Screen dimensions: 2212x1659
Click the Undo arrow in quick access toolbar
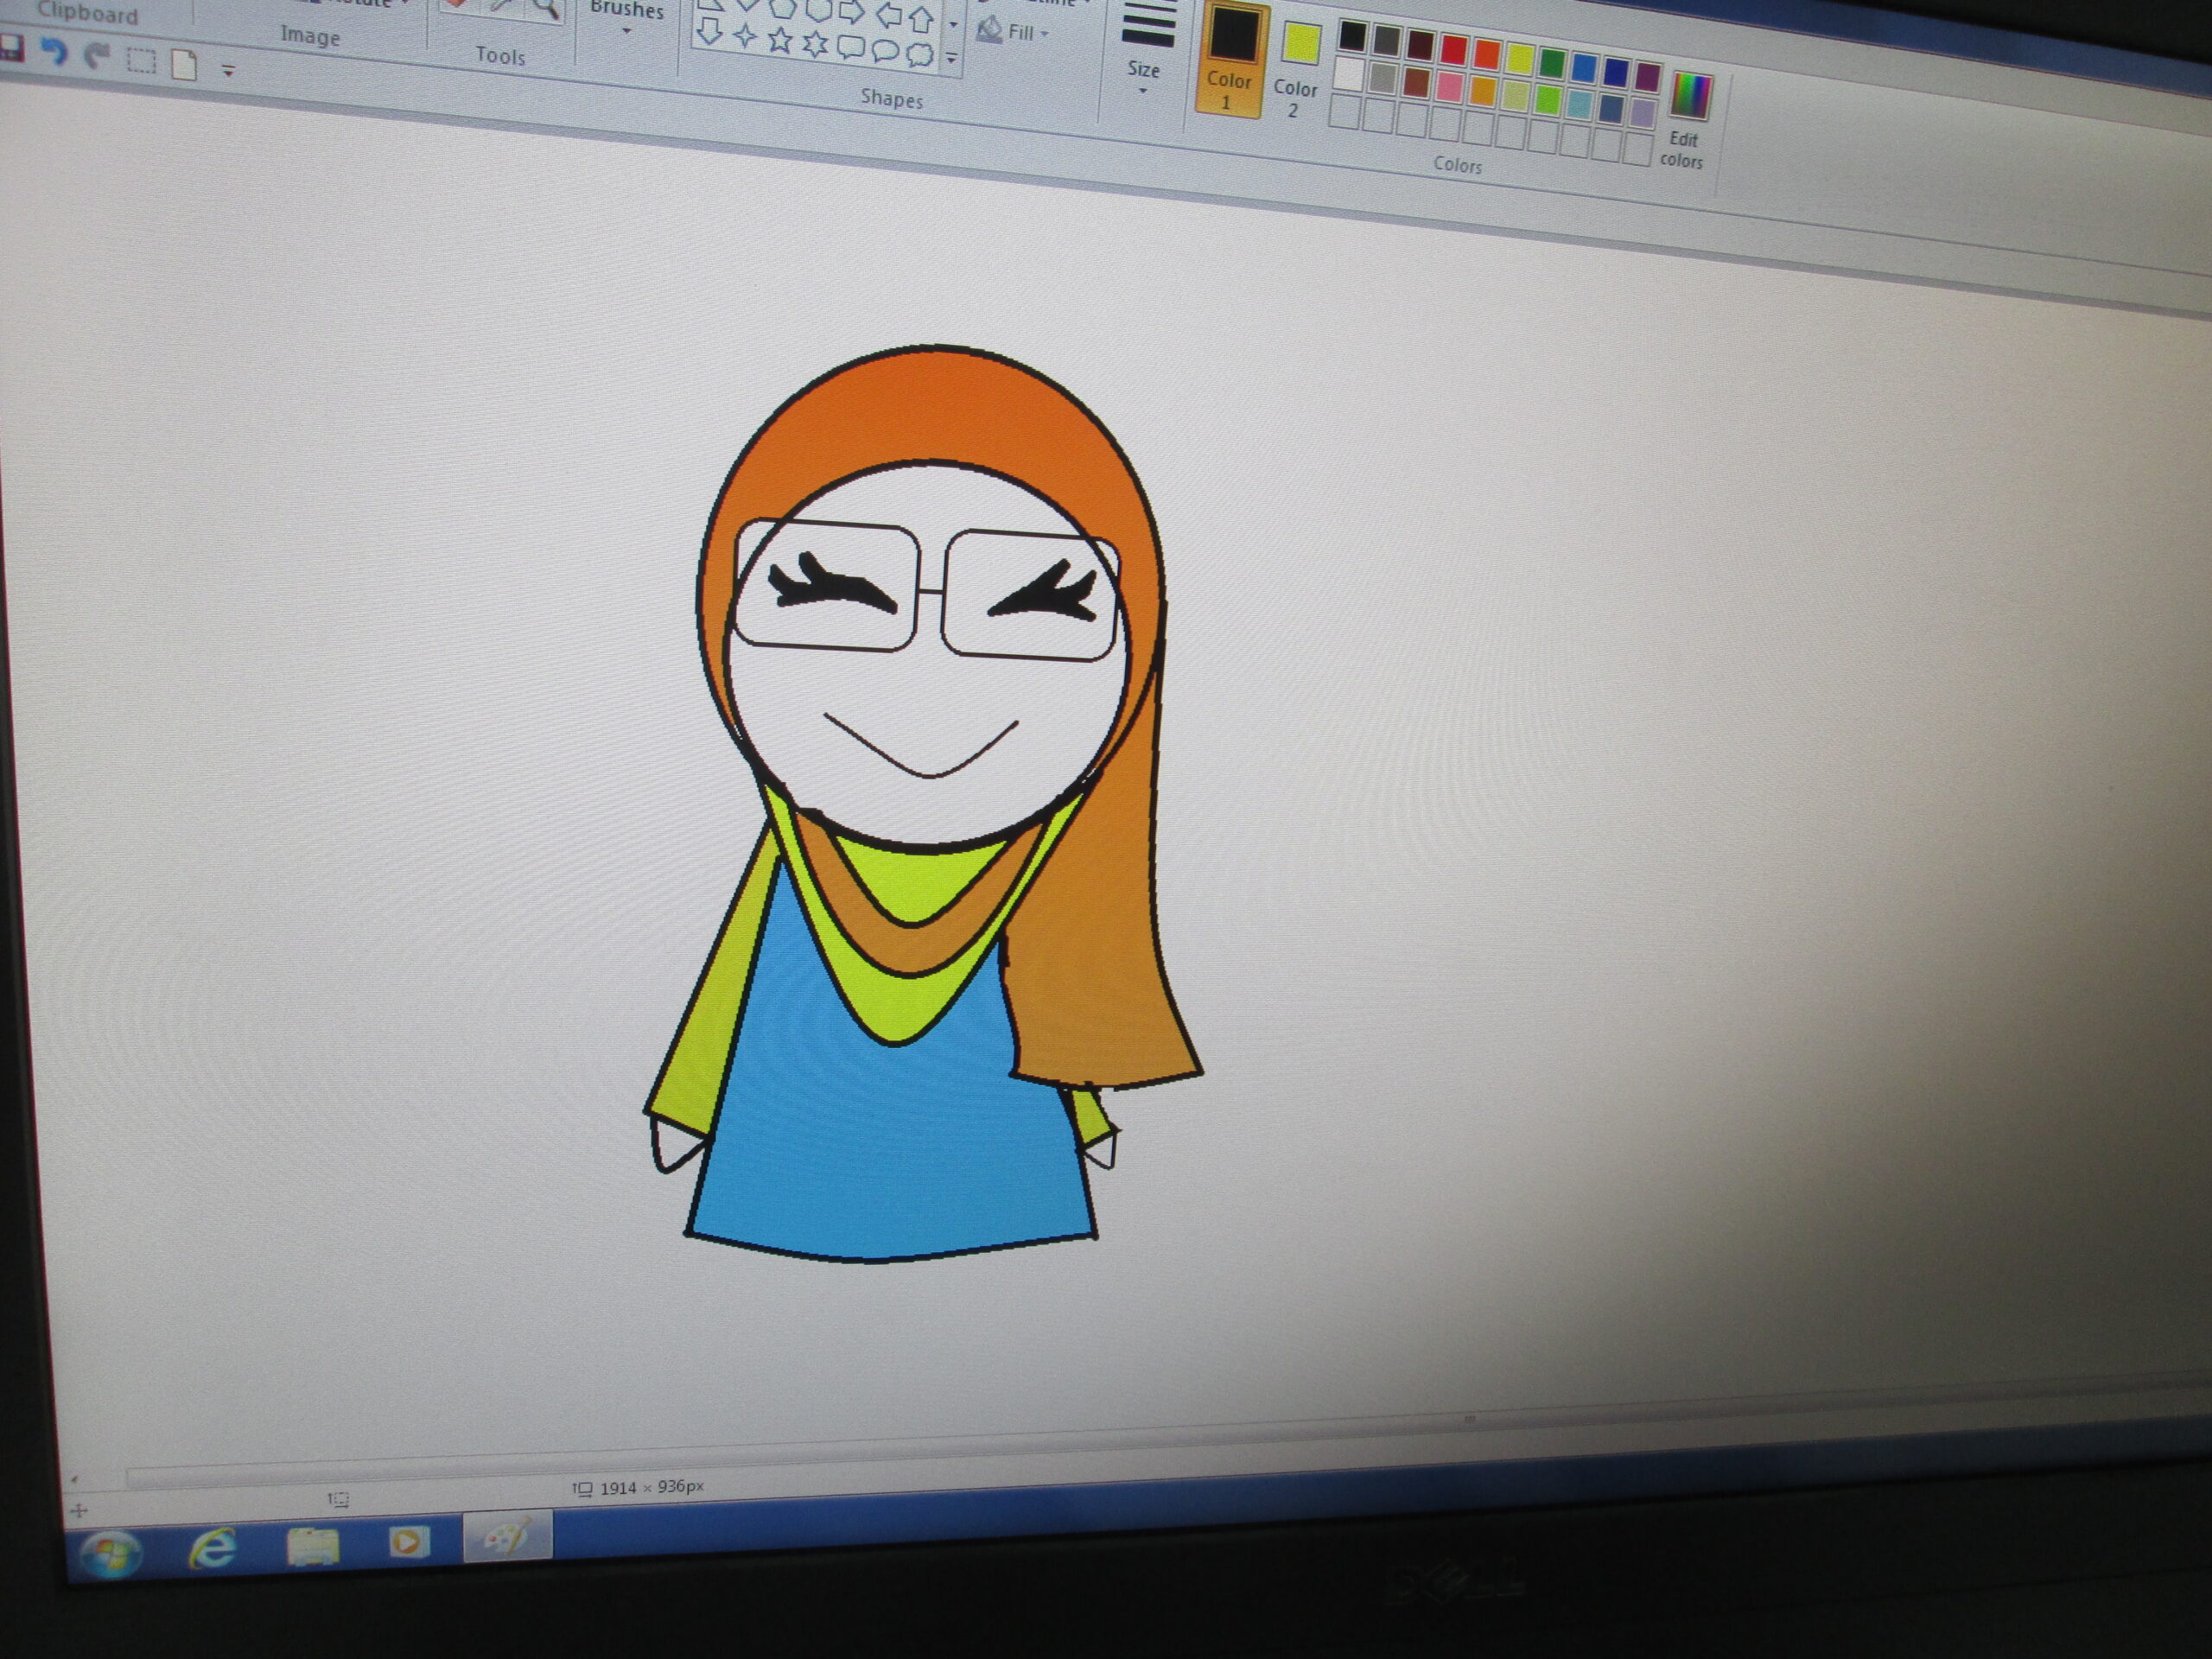click(x=54, y=52)
